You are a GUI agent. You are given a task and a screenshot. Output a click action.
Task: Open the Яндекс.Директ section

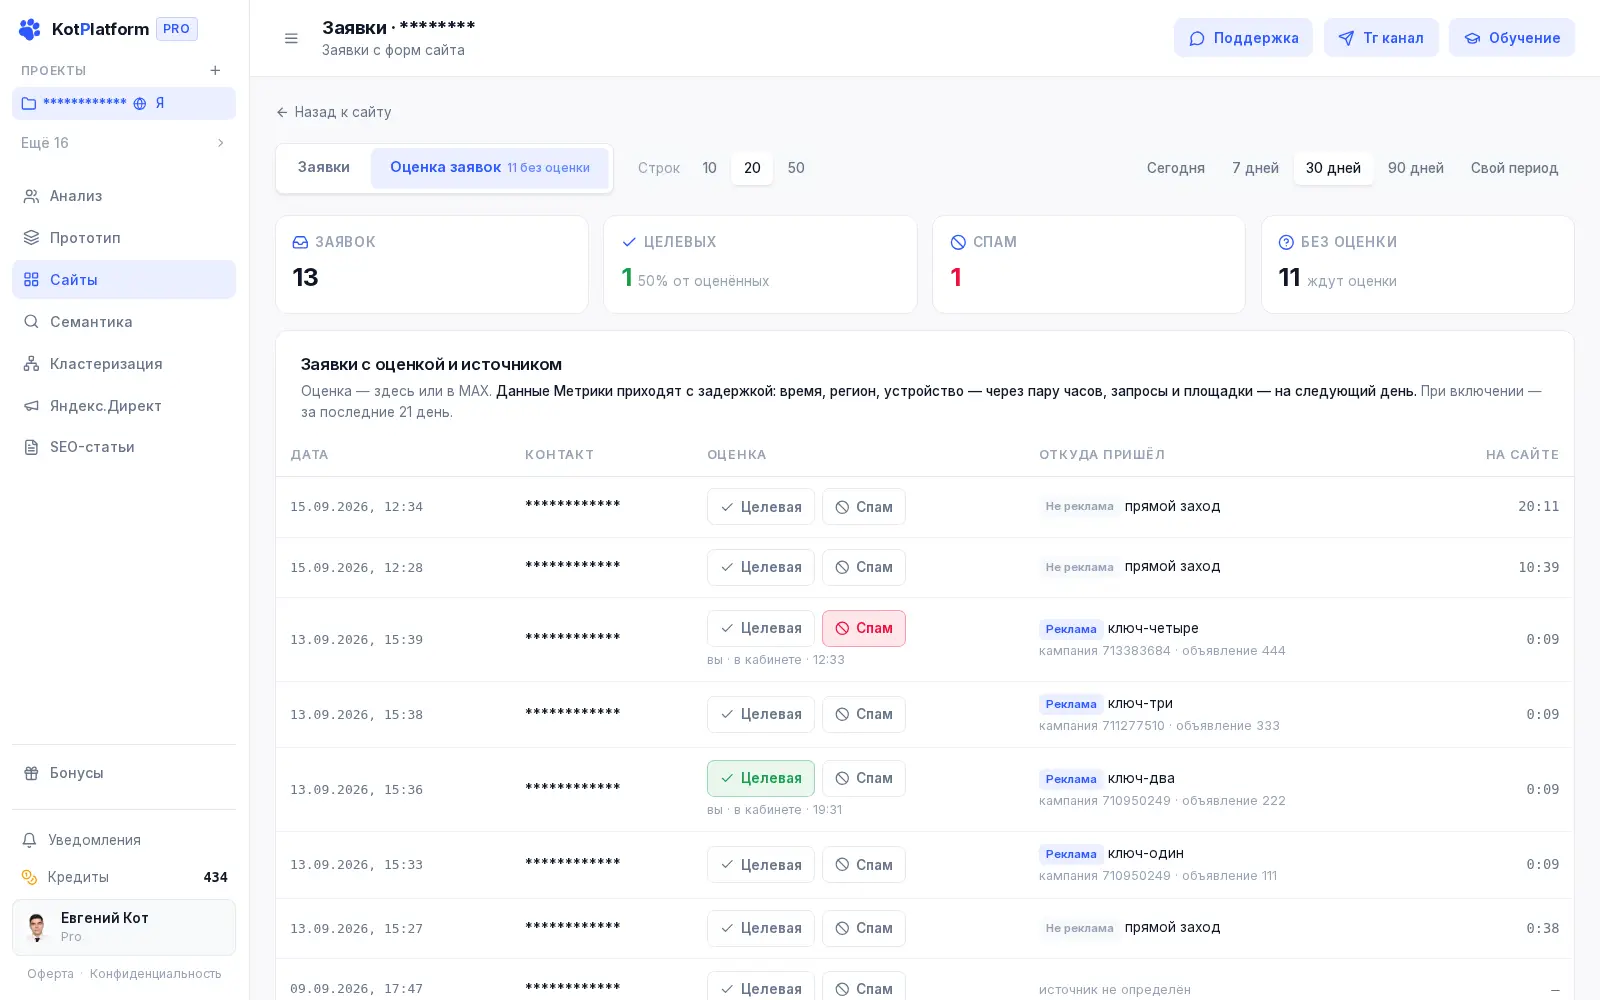click(x=124, y=406)
